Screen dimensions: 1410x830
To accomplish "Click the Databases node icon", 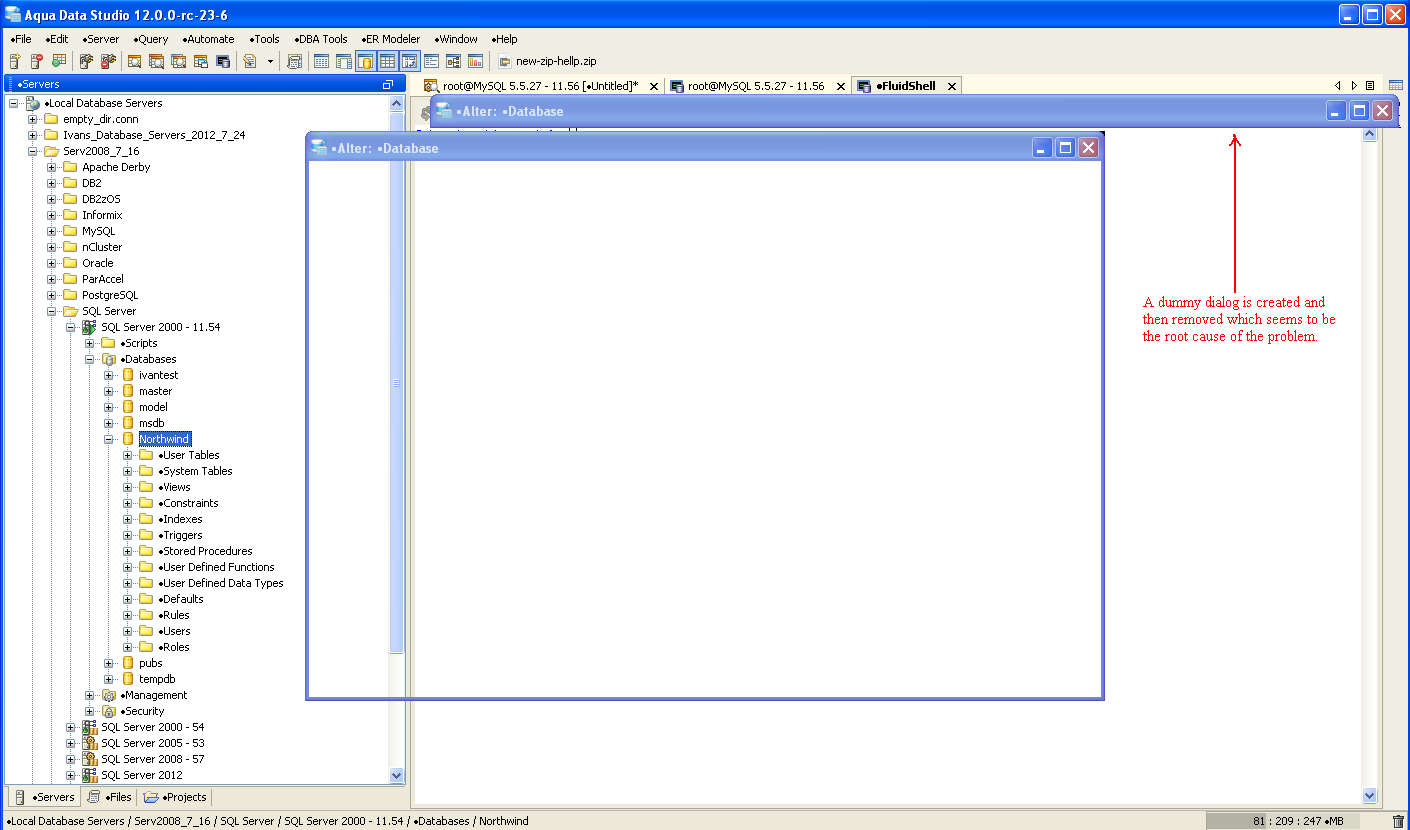I will (x=108, y=359).
